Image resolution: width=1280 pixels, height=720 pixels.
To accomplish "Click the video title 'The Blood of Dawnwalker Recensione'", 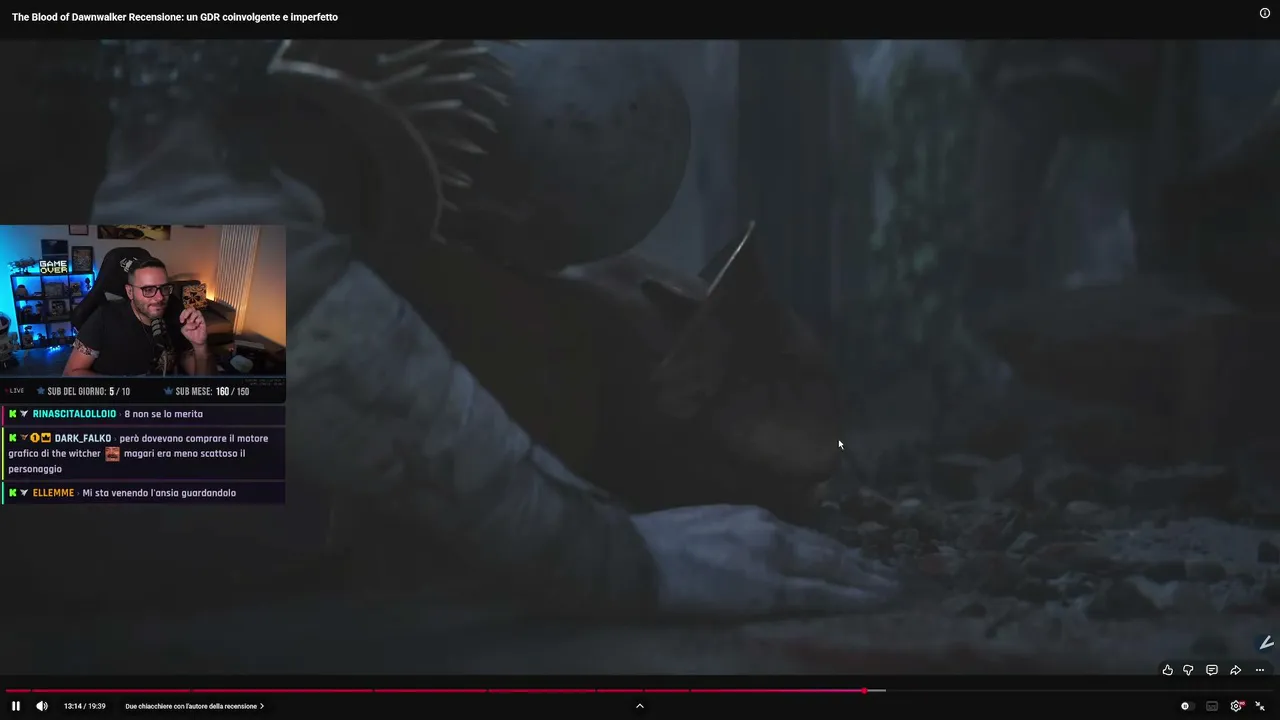I will coord(175,17).
